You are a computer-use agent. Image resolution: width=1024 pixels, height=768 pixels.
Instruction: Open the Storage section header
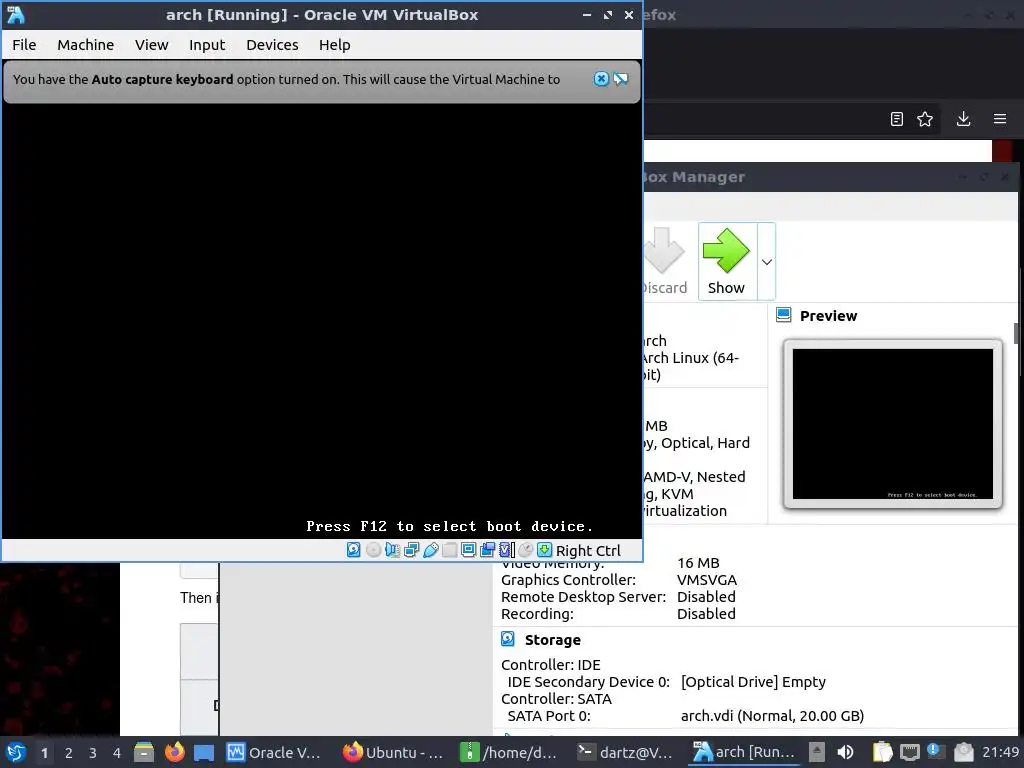pyautogui.click(x=552, y=640)
